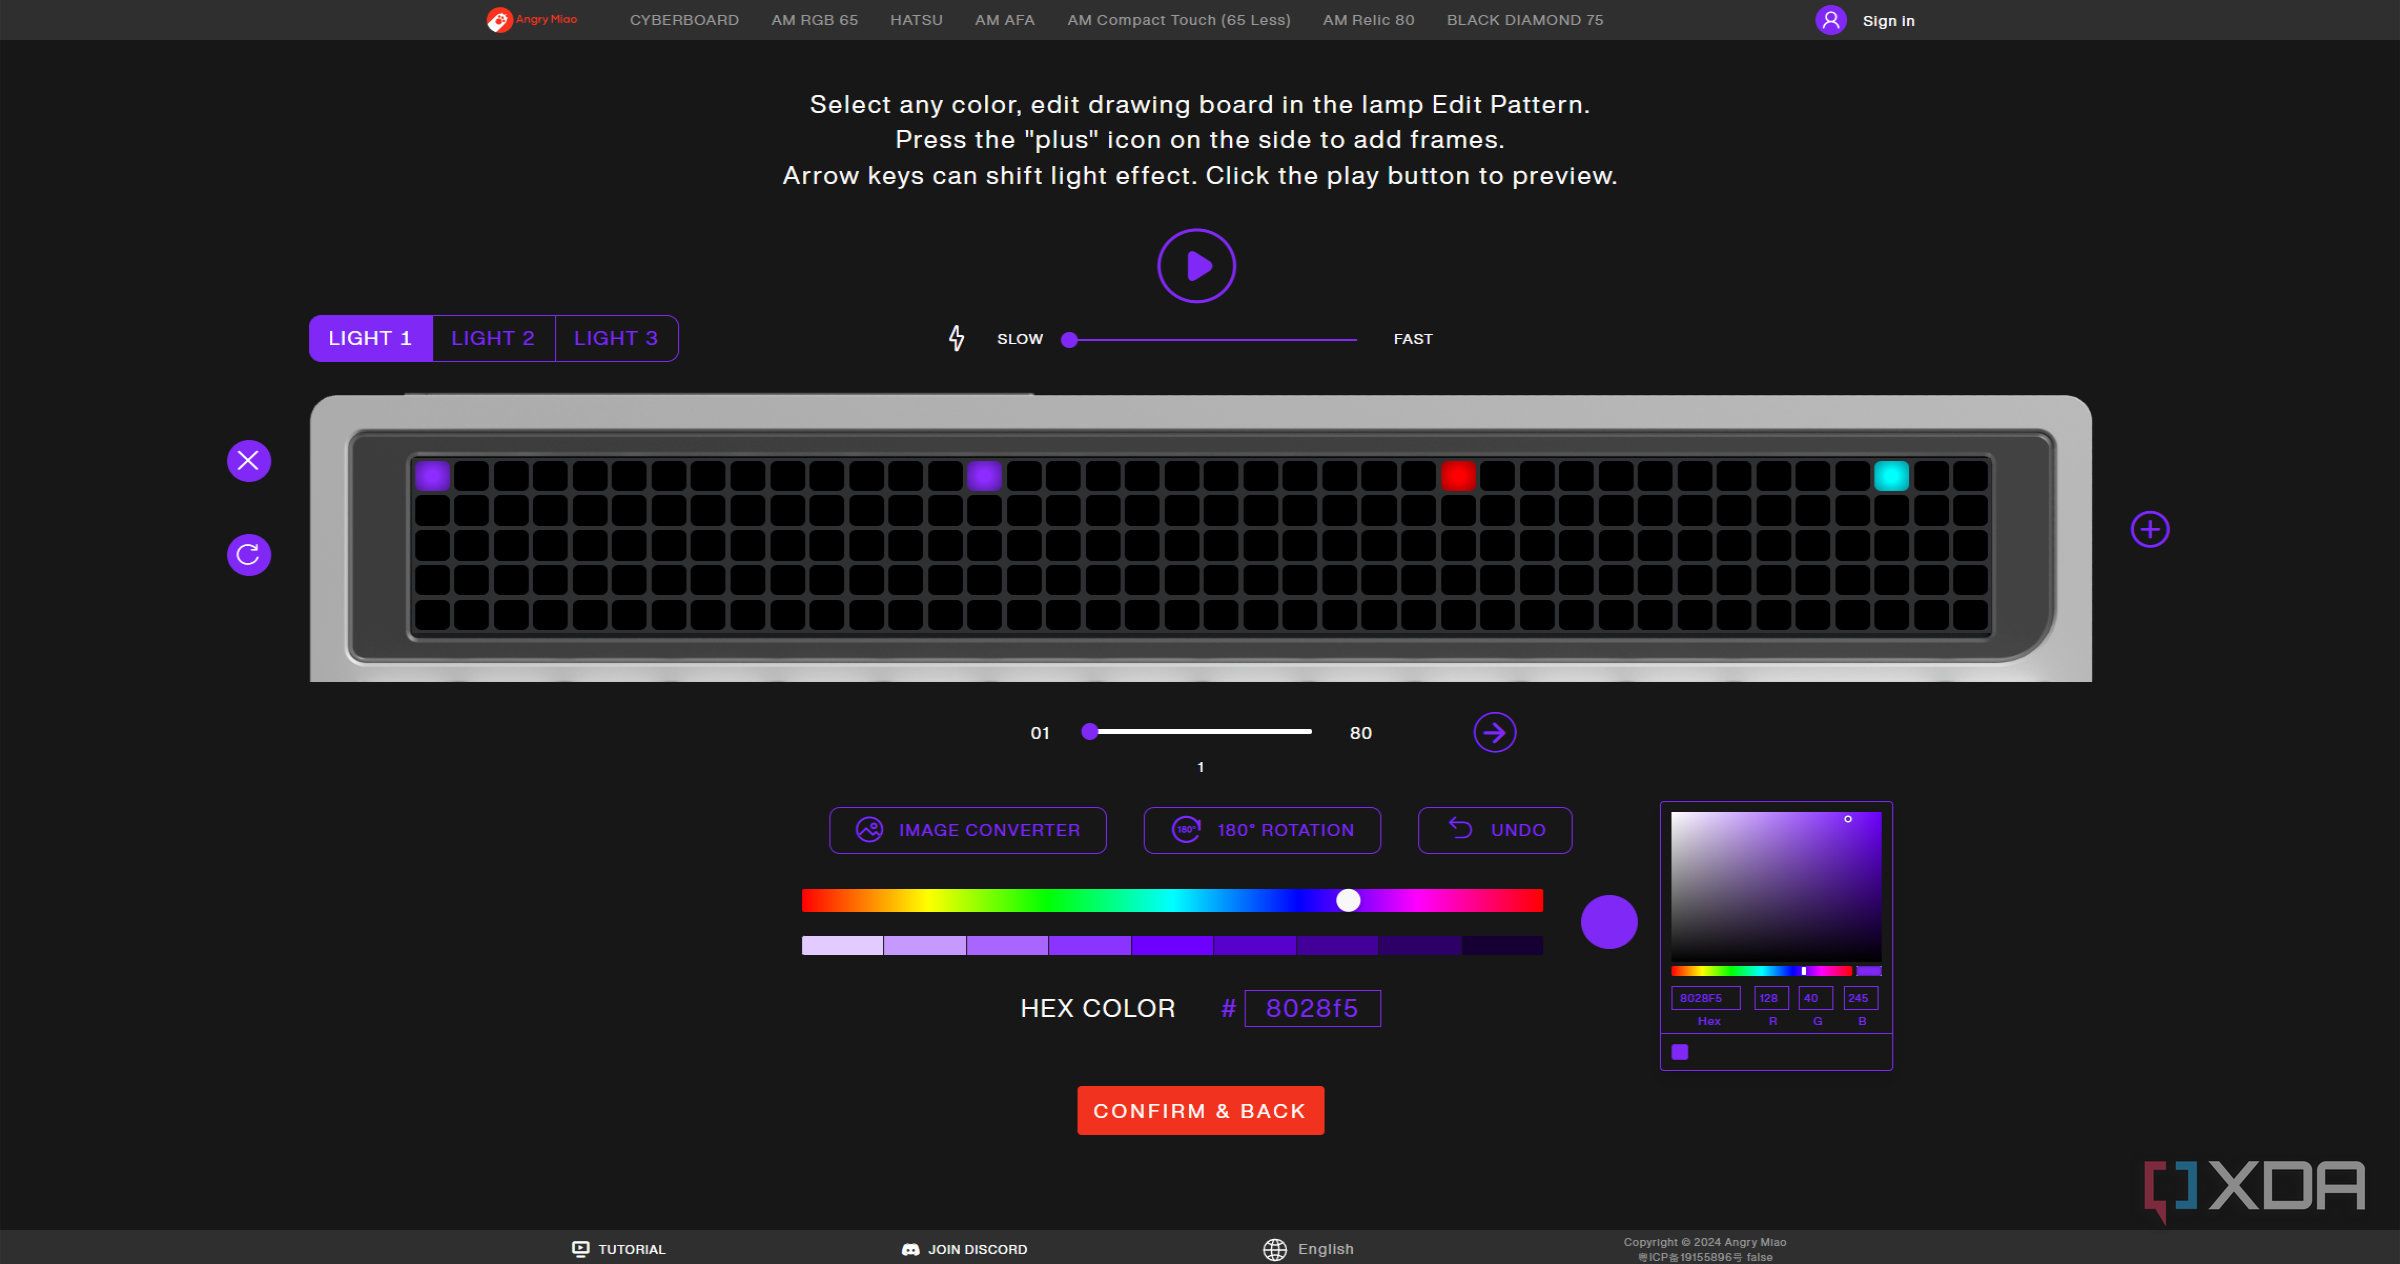
Task: Click the HEX COLOR input field
Action: pyautogui.click(x=1312, y=1008)
